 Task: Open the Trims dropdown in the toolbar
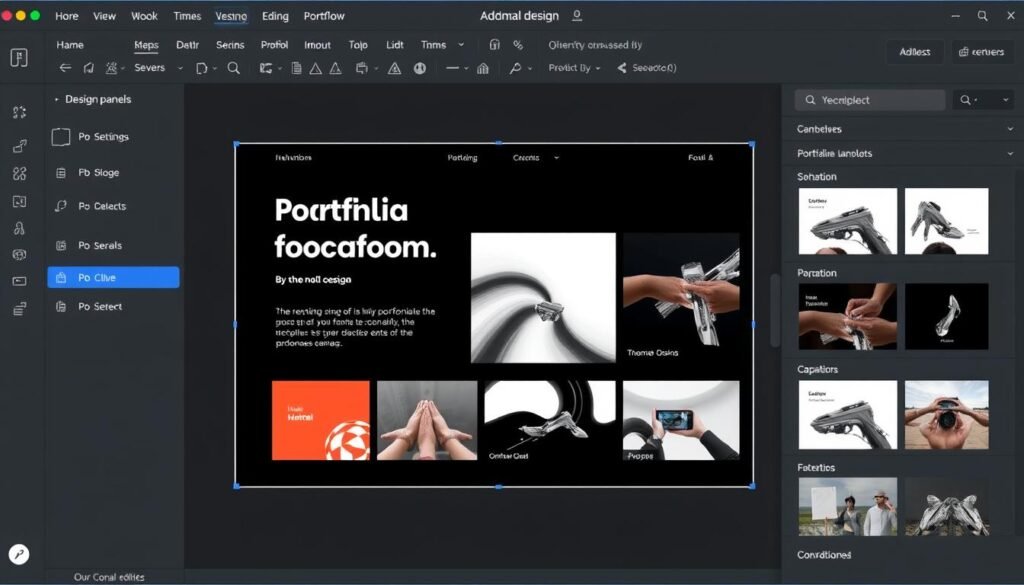tap(443, 45)
